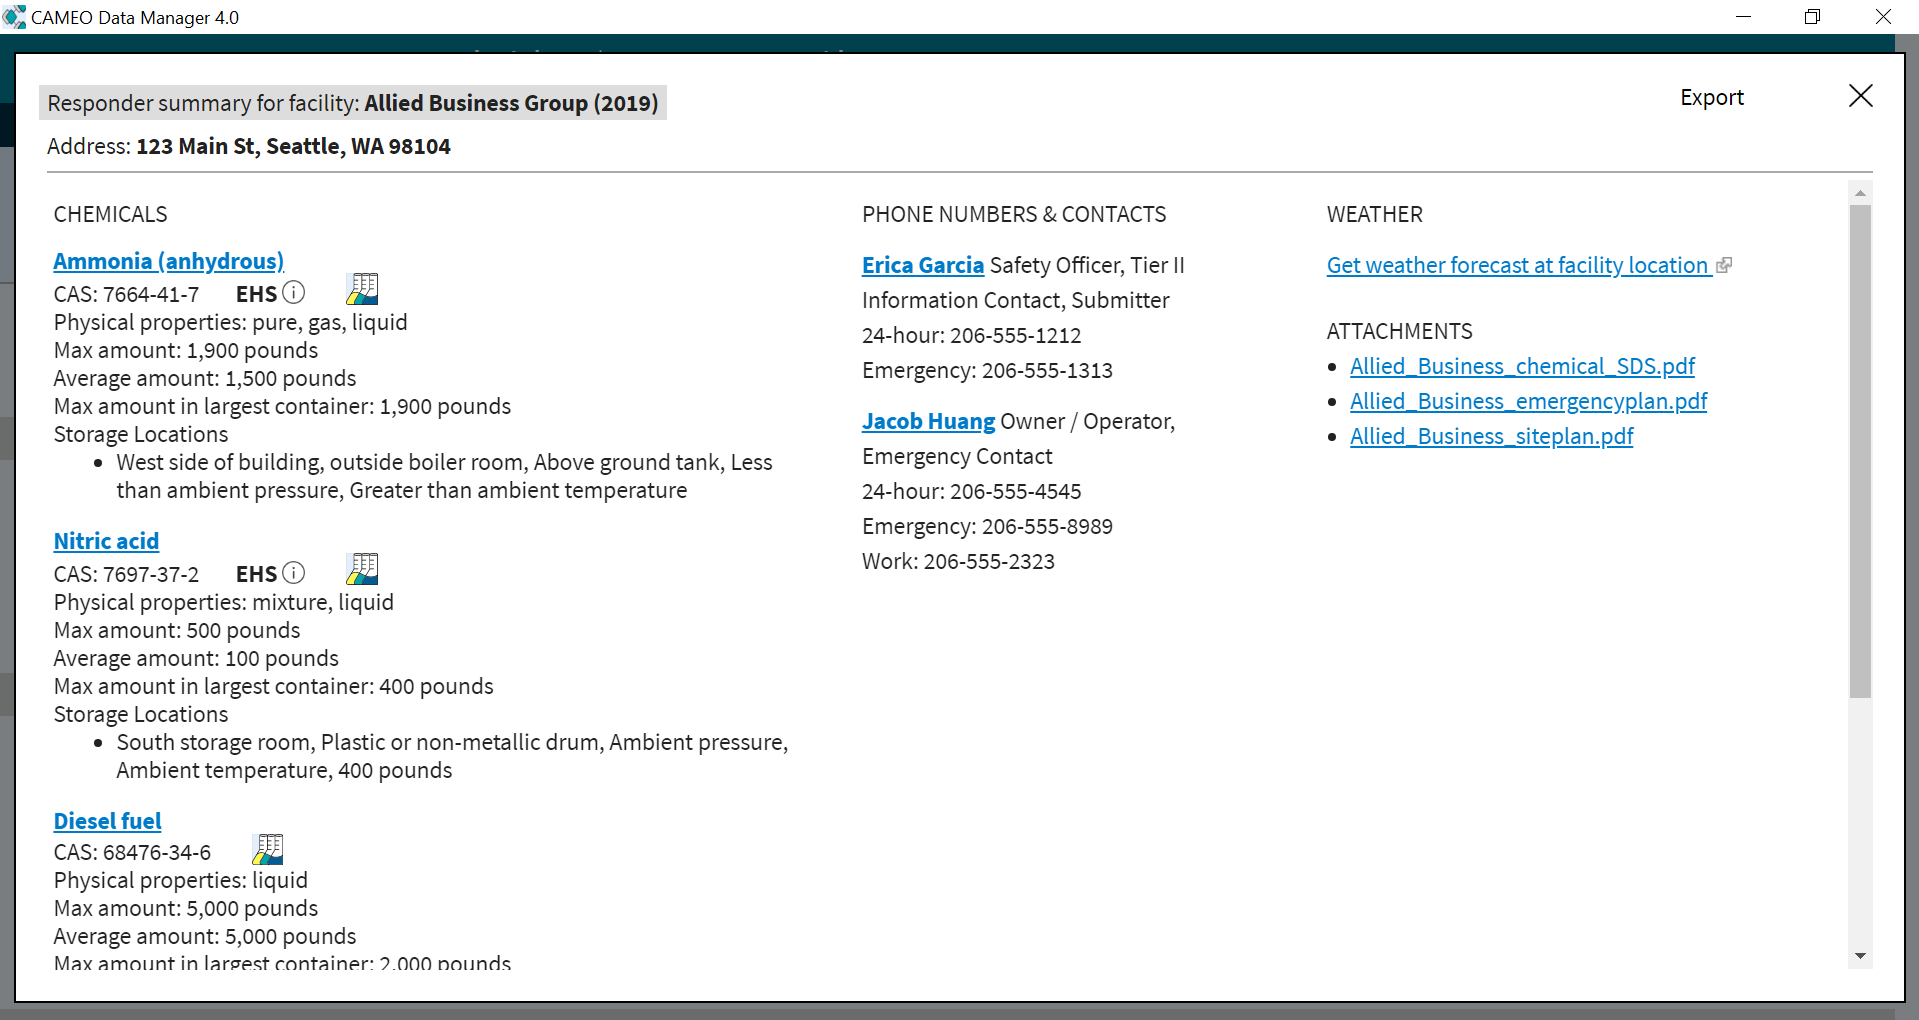Get weather forecast at facility location
Image resolution: width=1919 pixels, height=1020 pixels.
[1517, 265]
